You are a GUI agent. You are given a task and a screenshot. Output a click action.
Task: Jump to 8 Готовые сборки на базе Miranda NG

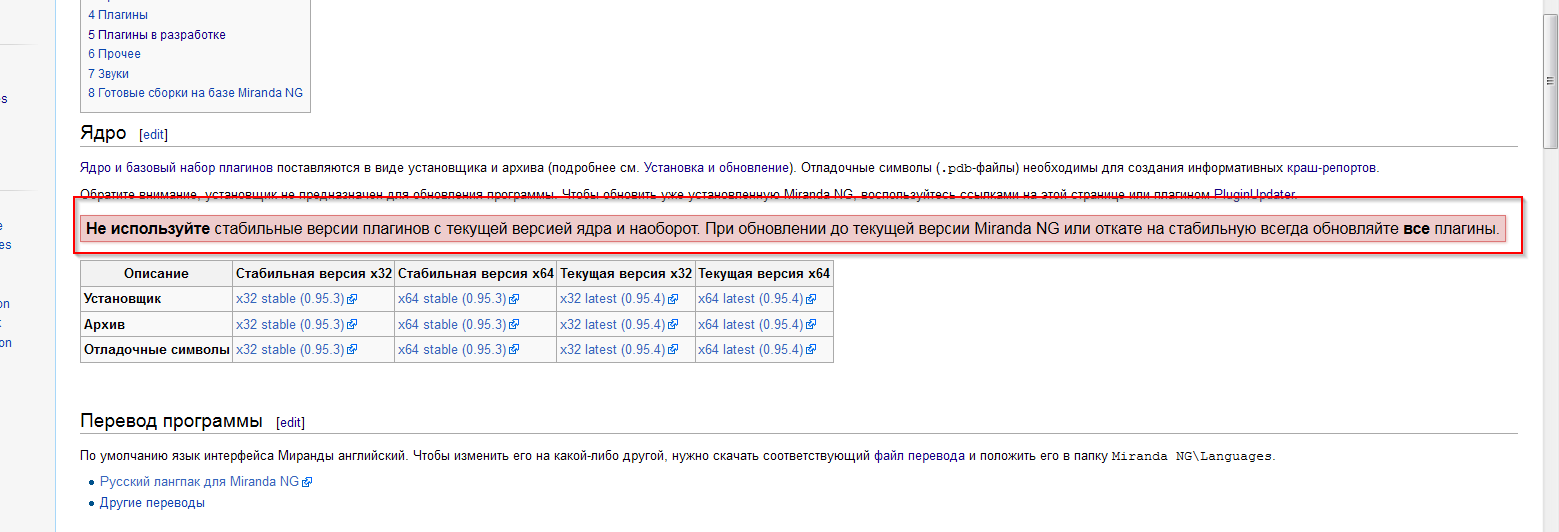click(x=195, y=93)
